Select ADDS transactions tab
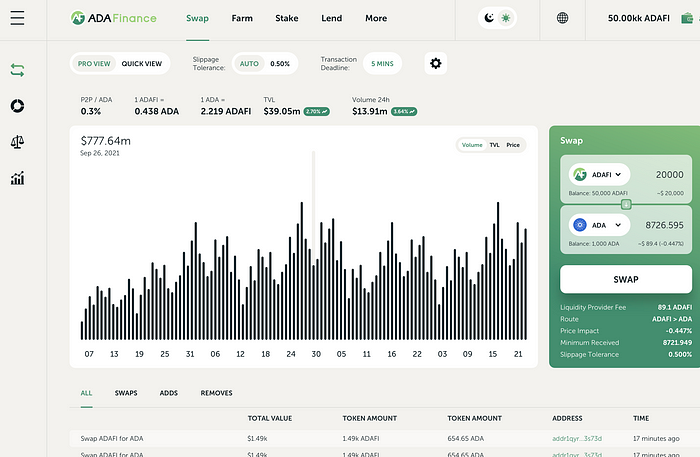The width and height of the screenshot is (700, 457). coord(169,393)
